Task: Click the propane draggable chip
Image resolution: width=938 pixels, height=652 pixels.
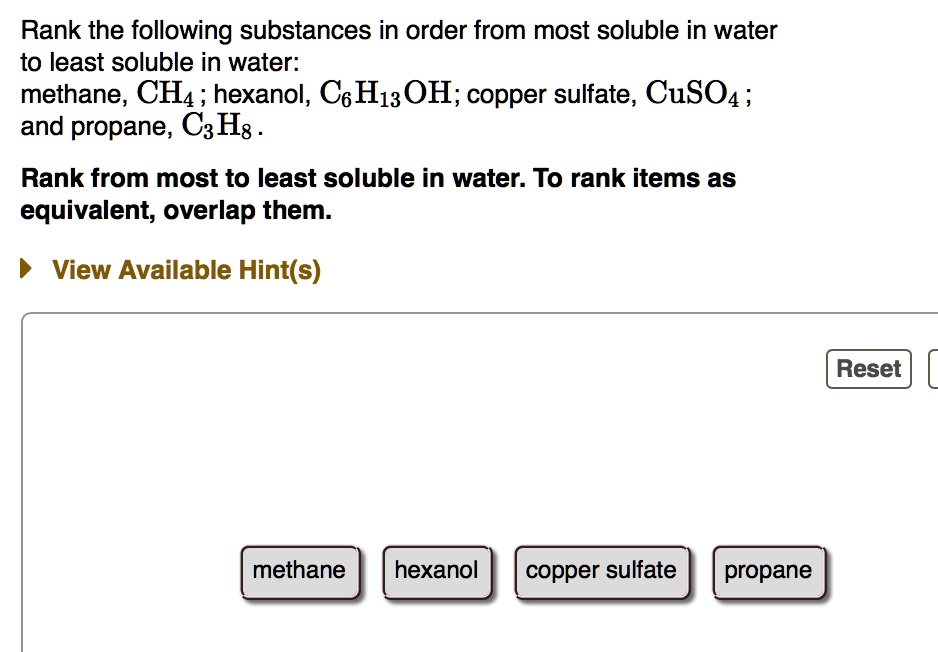Action: [768, 571]
